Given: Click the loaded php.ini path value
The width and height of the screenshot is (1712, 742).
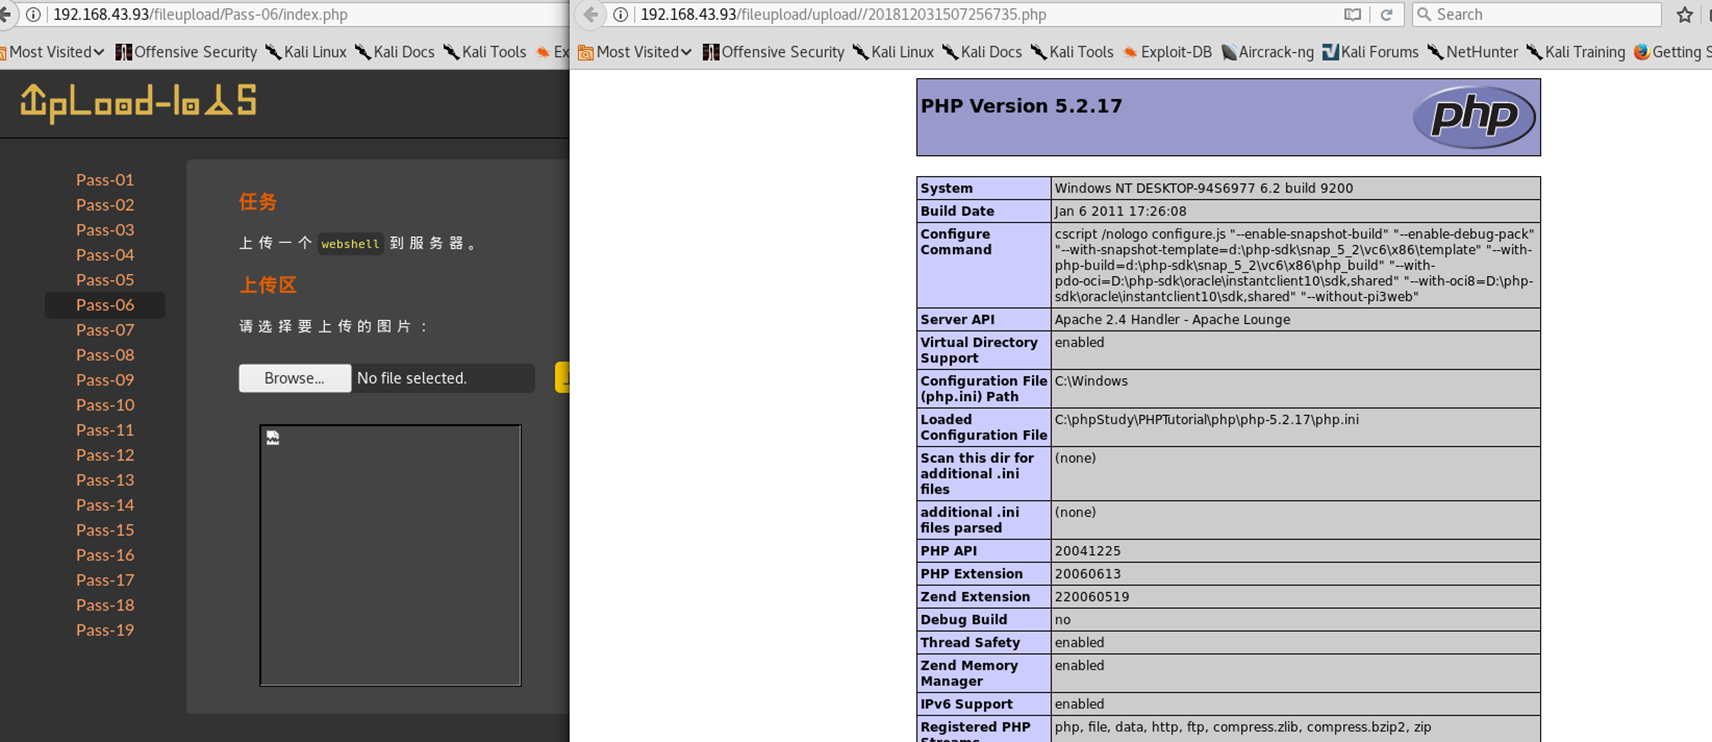Looking at the screenshot, I should [1206, 419].
